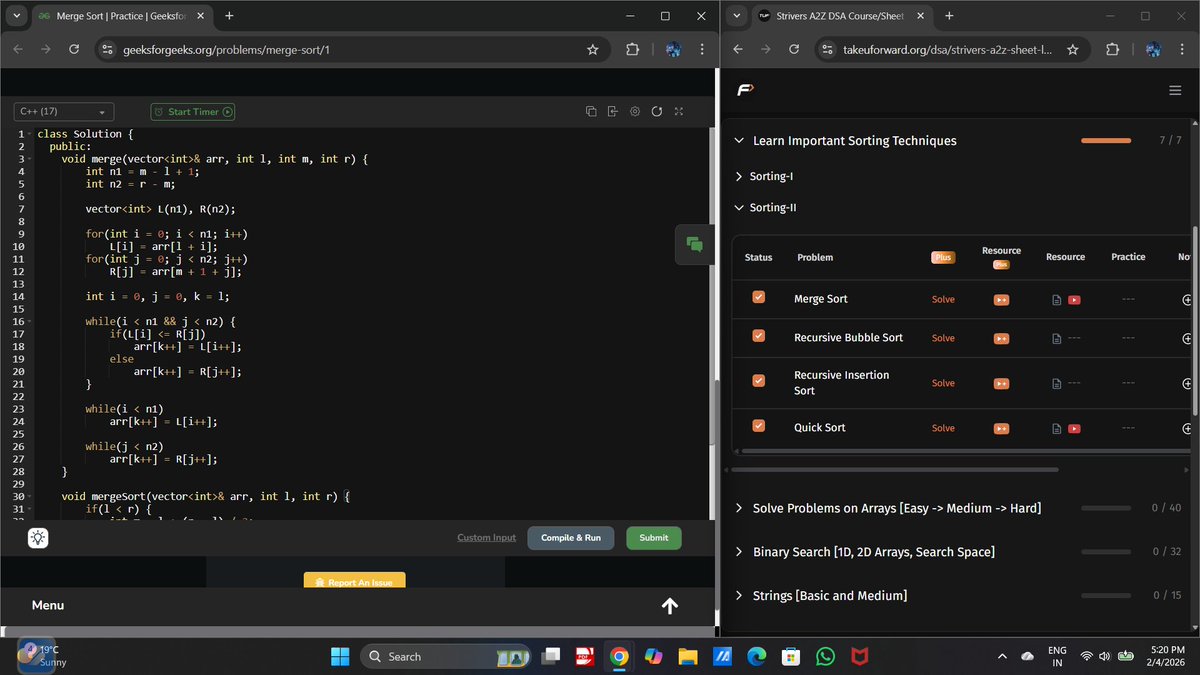Copy the code using the editor copy icon

coord(591,111)
